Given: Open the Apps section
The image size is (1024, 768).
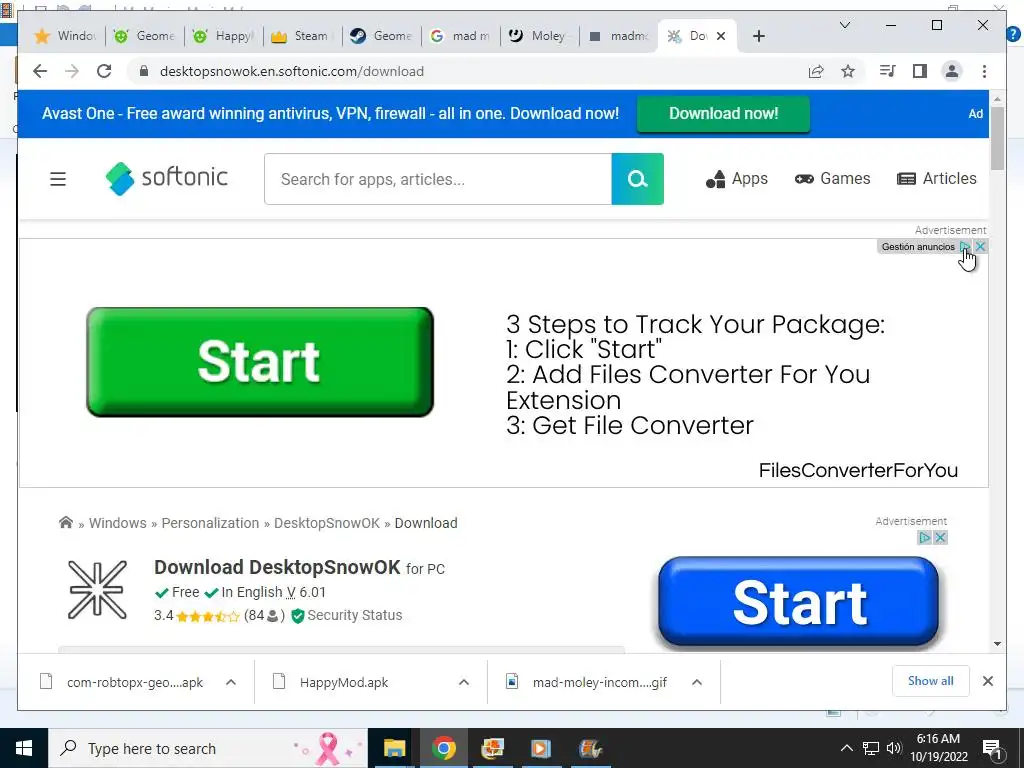Looking at the screenshot, I should pyautogui.click(x=737, y=178).
